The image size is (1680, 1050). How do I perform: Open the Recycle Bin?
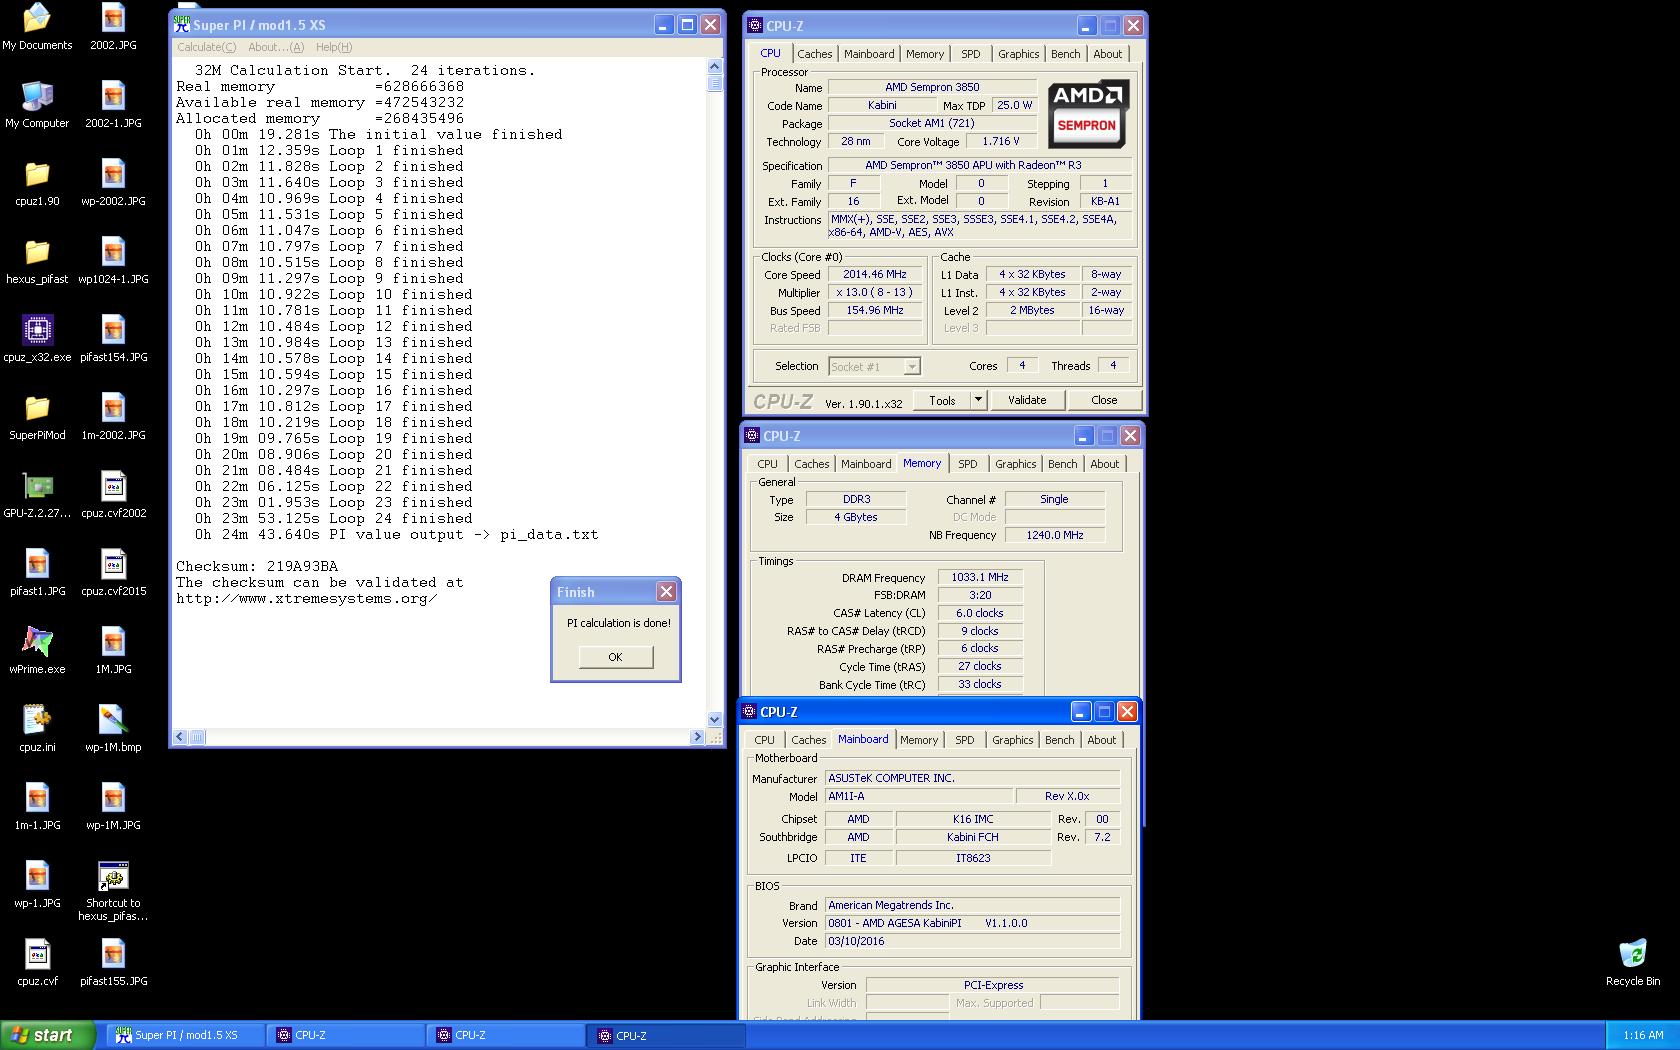tap(1632, 963)
